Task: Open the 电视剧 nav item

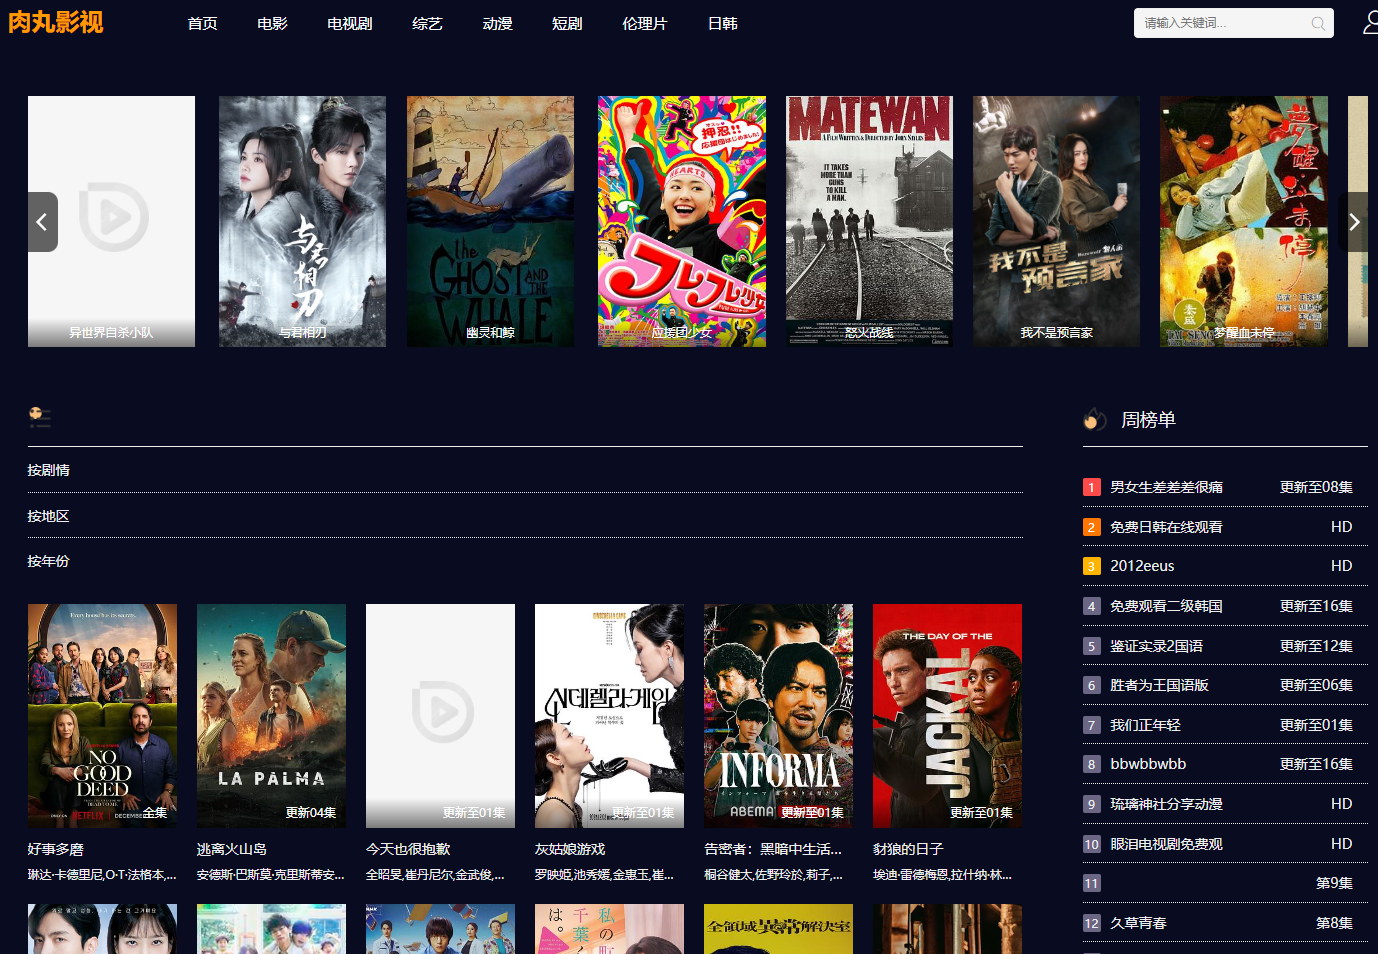Action: (x=350, y=23)
